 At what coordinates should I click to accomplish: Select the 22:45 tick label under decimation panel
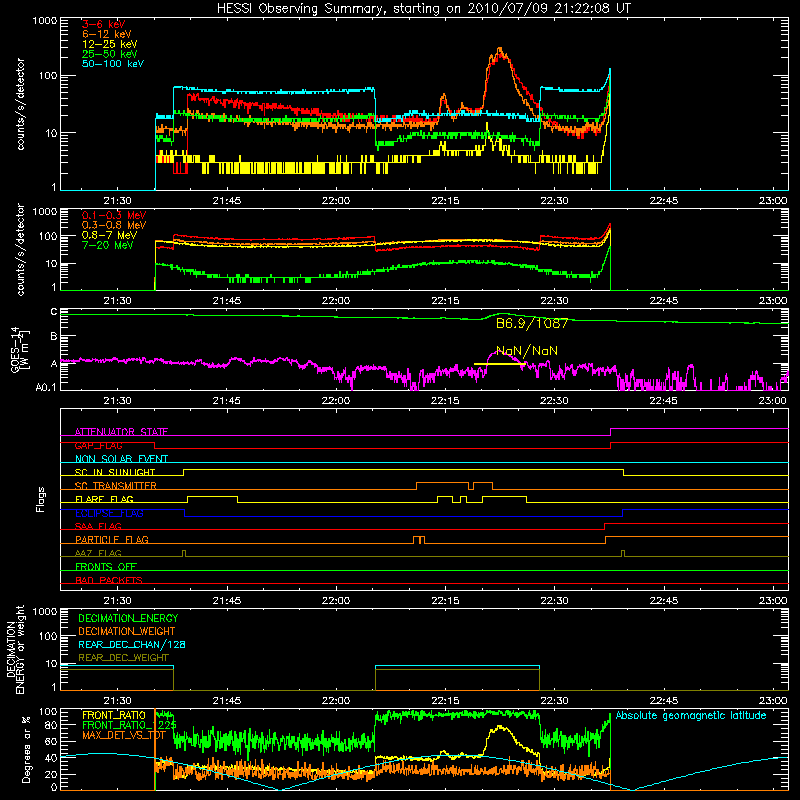(x=663, y=701)
